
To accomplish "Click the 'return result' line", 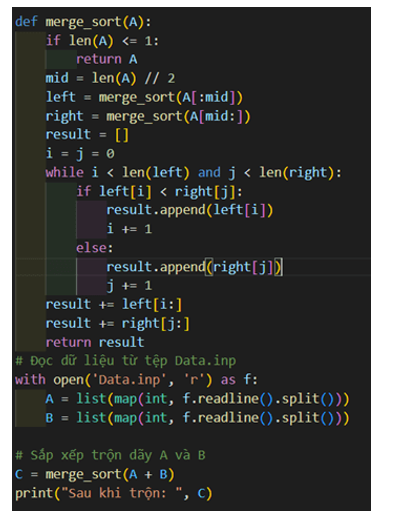I will pyautogui.click(x=95, y=342).
